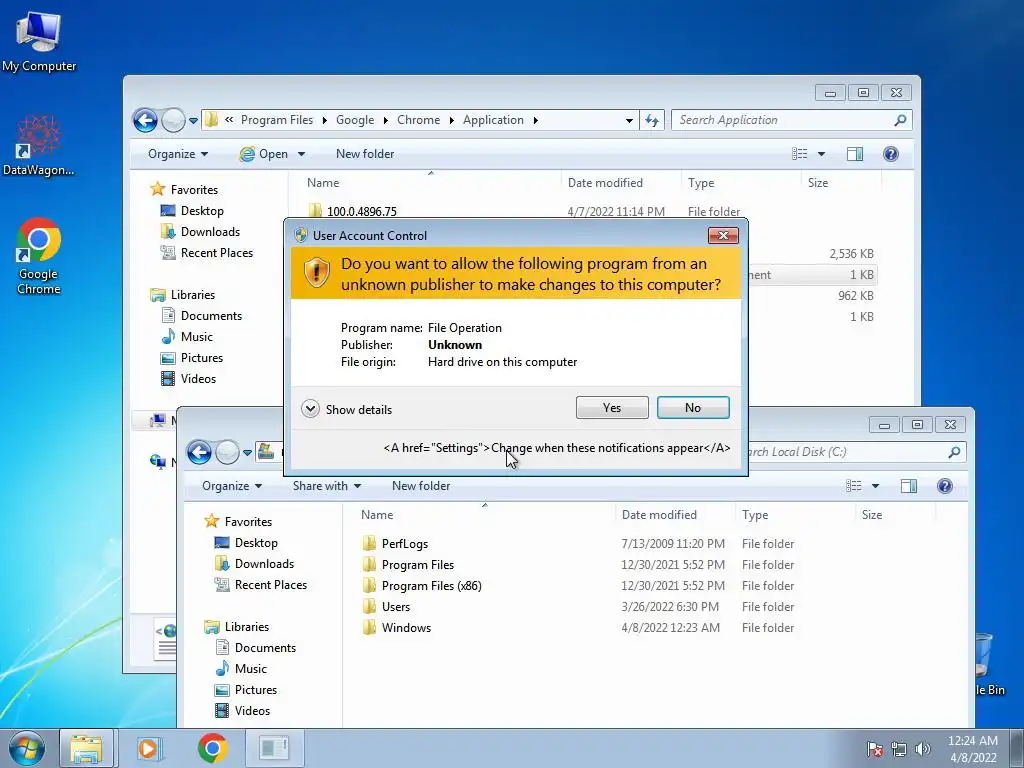Close the User Account Control dialog
Viewport: 1024px width, 768px height.
723,235
